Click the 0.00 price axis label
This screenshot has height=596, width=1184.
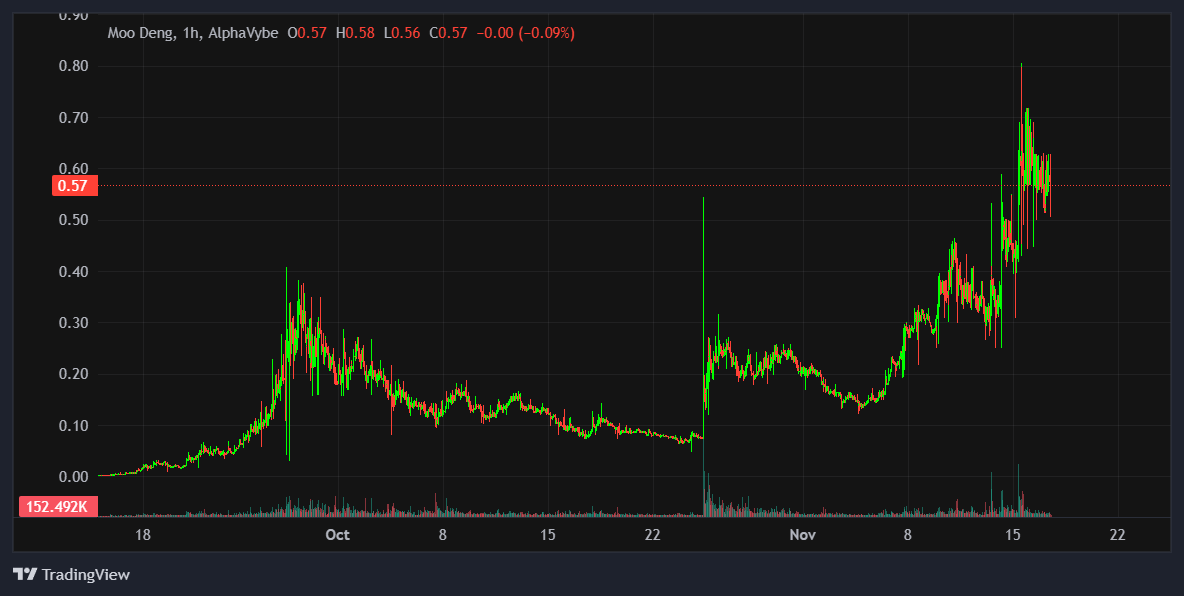click(x=74, y=477)
